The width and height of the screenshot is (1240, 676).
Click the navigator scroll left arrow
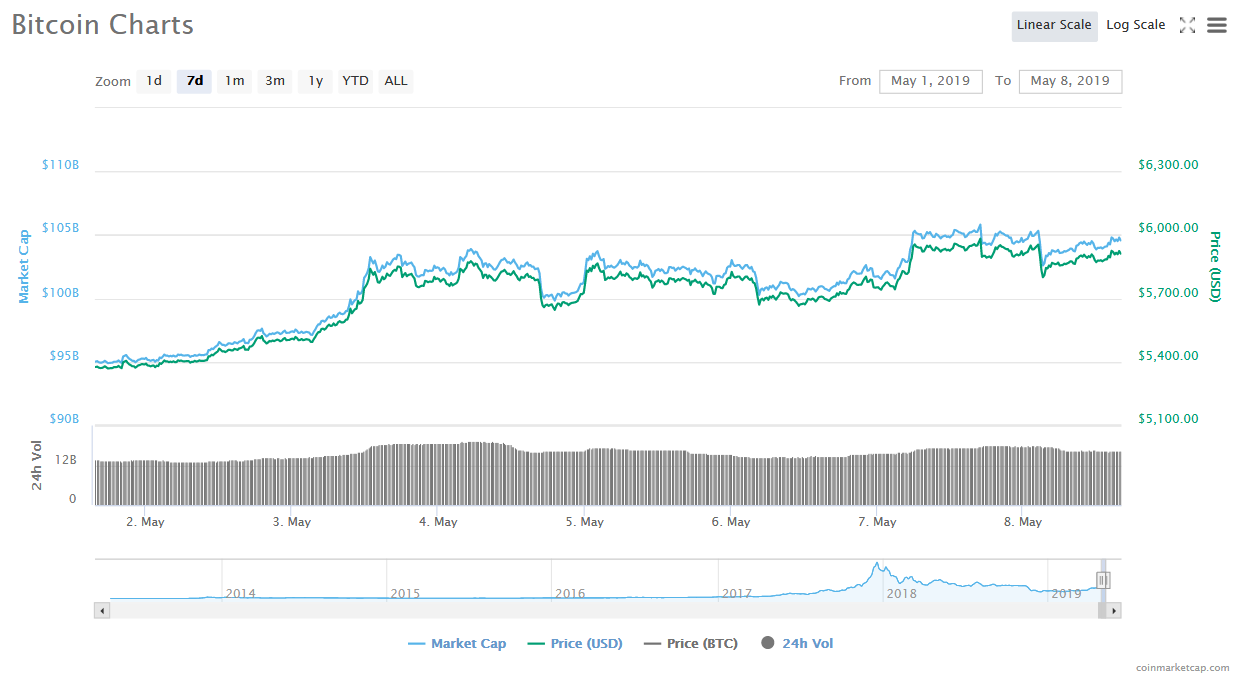pos(102,610)
